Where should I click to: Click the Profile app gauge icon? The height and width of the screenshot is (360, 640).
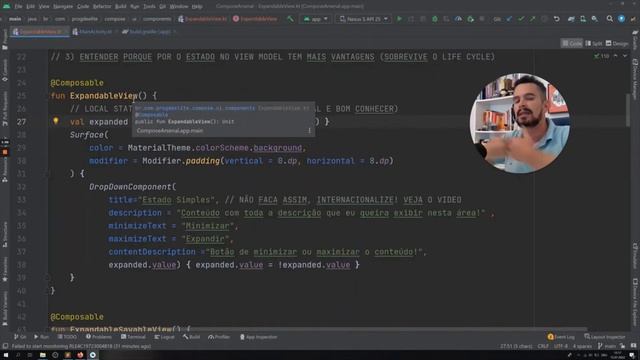[x=458, y=19]
